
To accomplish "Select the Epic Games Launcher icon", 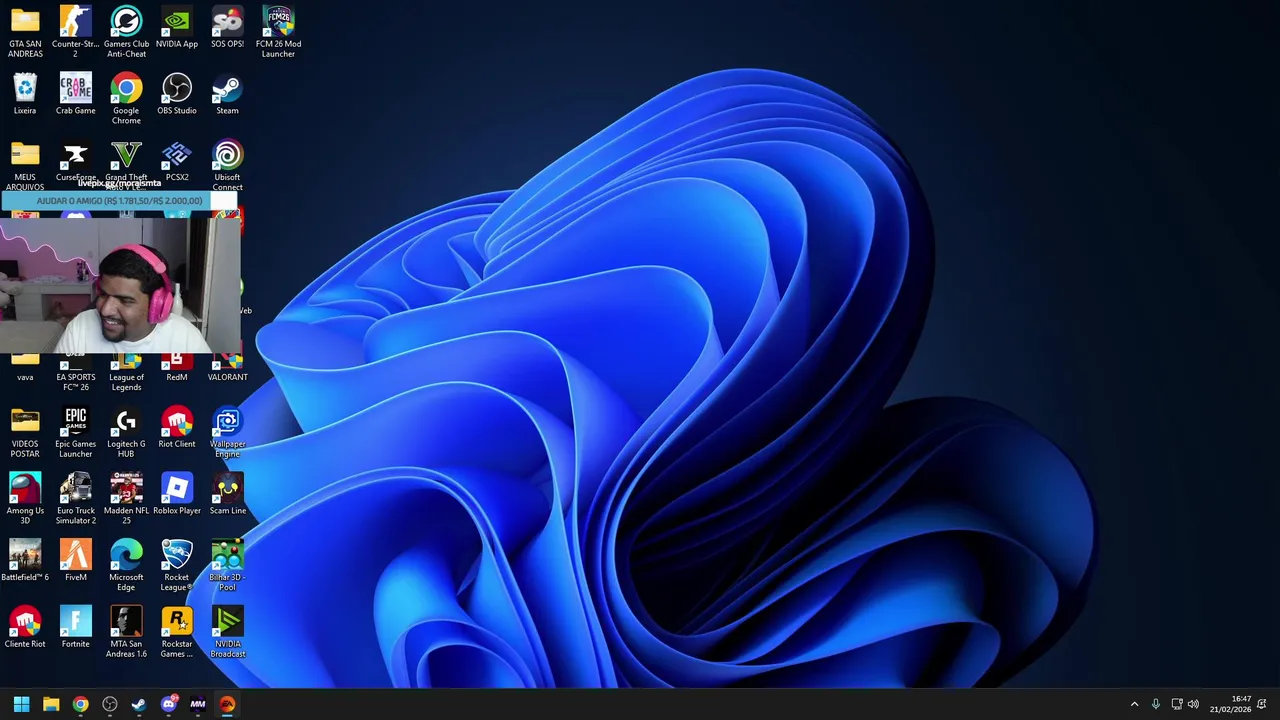I will click(x=76, y=432).
